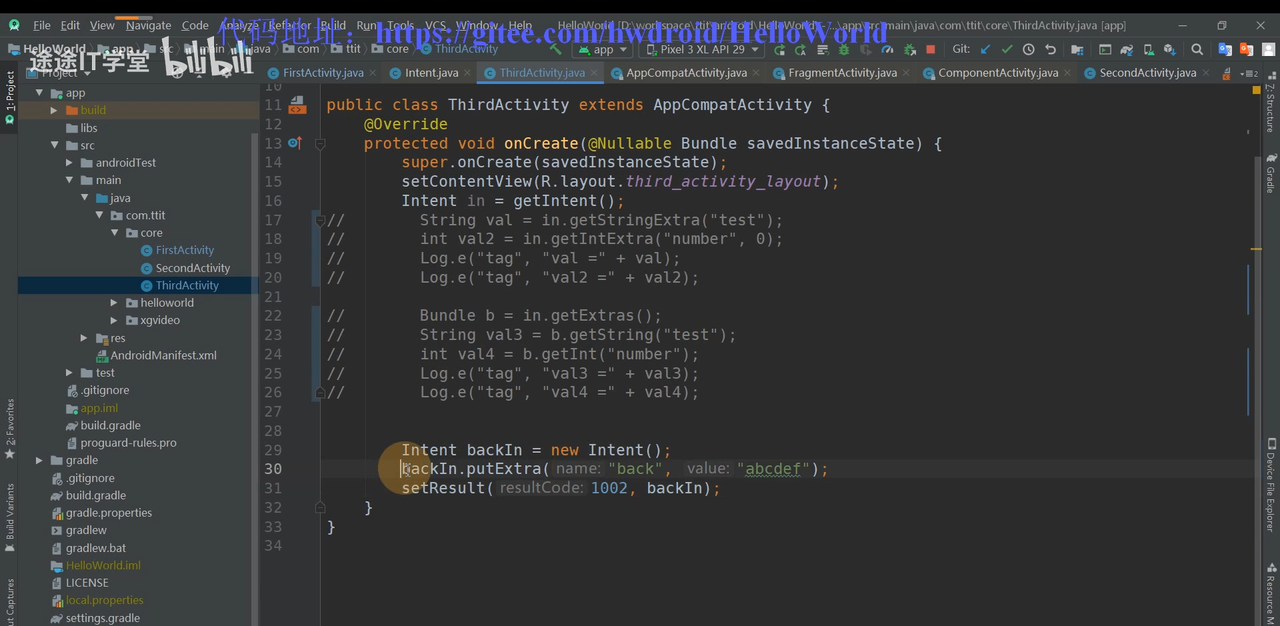This screenshot has height=626, width=1280.
Task: Click the yellow inspection indicator square
Action: coord(1256,91)
